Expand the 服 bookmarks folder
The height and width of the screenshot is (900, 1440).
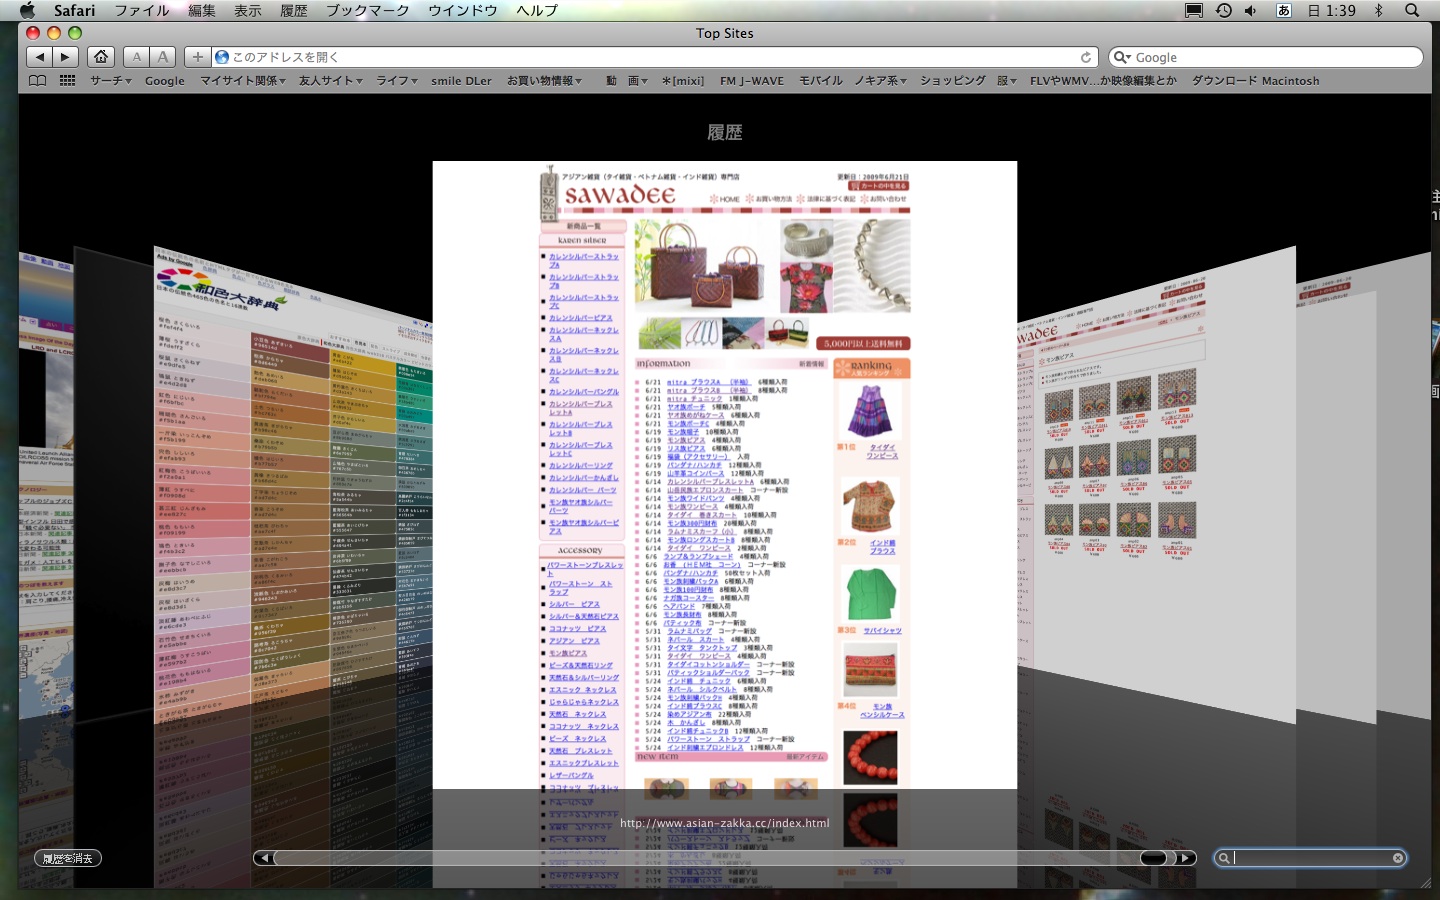click(1007, 81)
